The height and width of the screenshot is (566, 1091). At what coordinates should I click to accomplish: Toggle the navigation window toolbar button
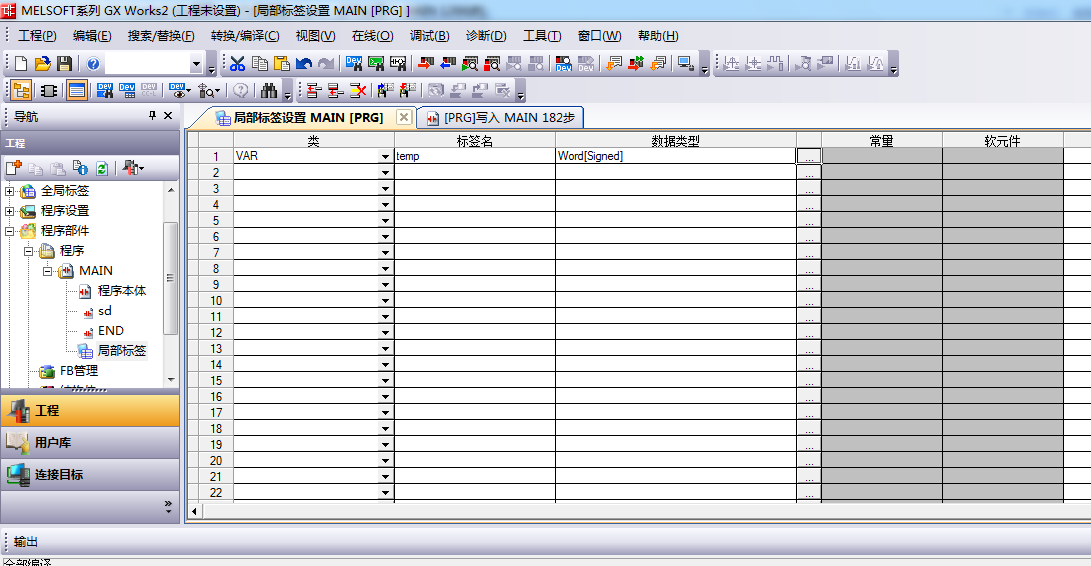coord(21,91)
